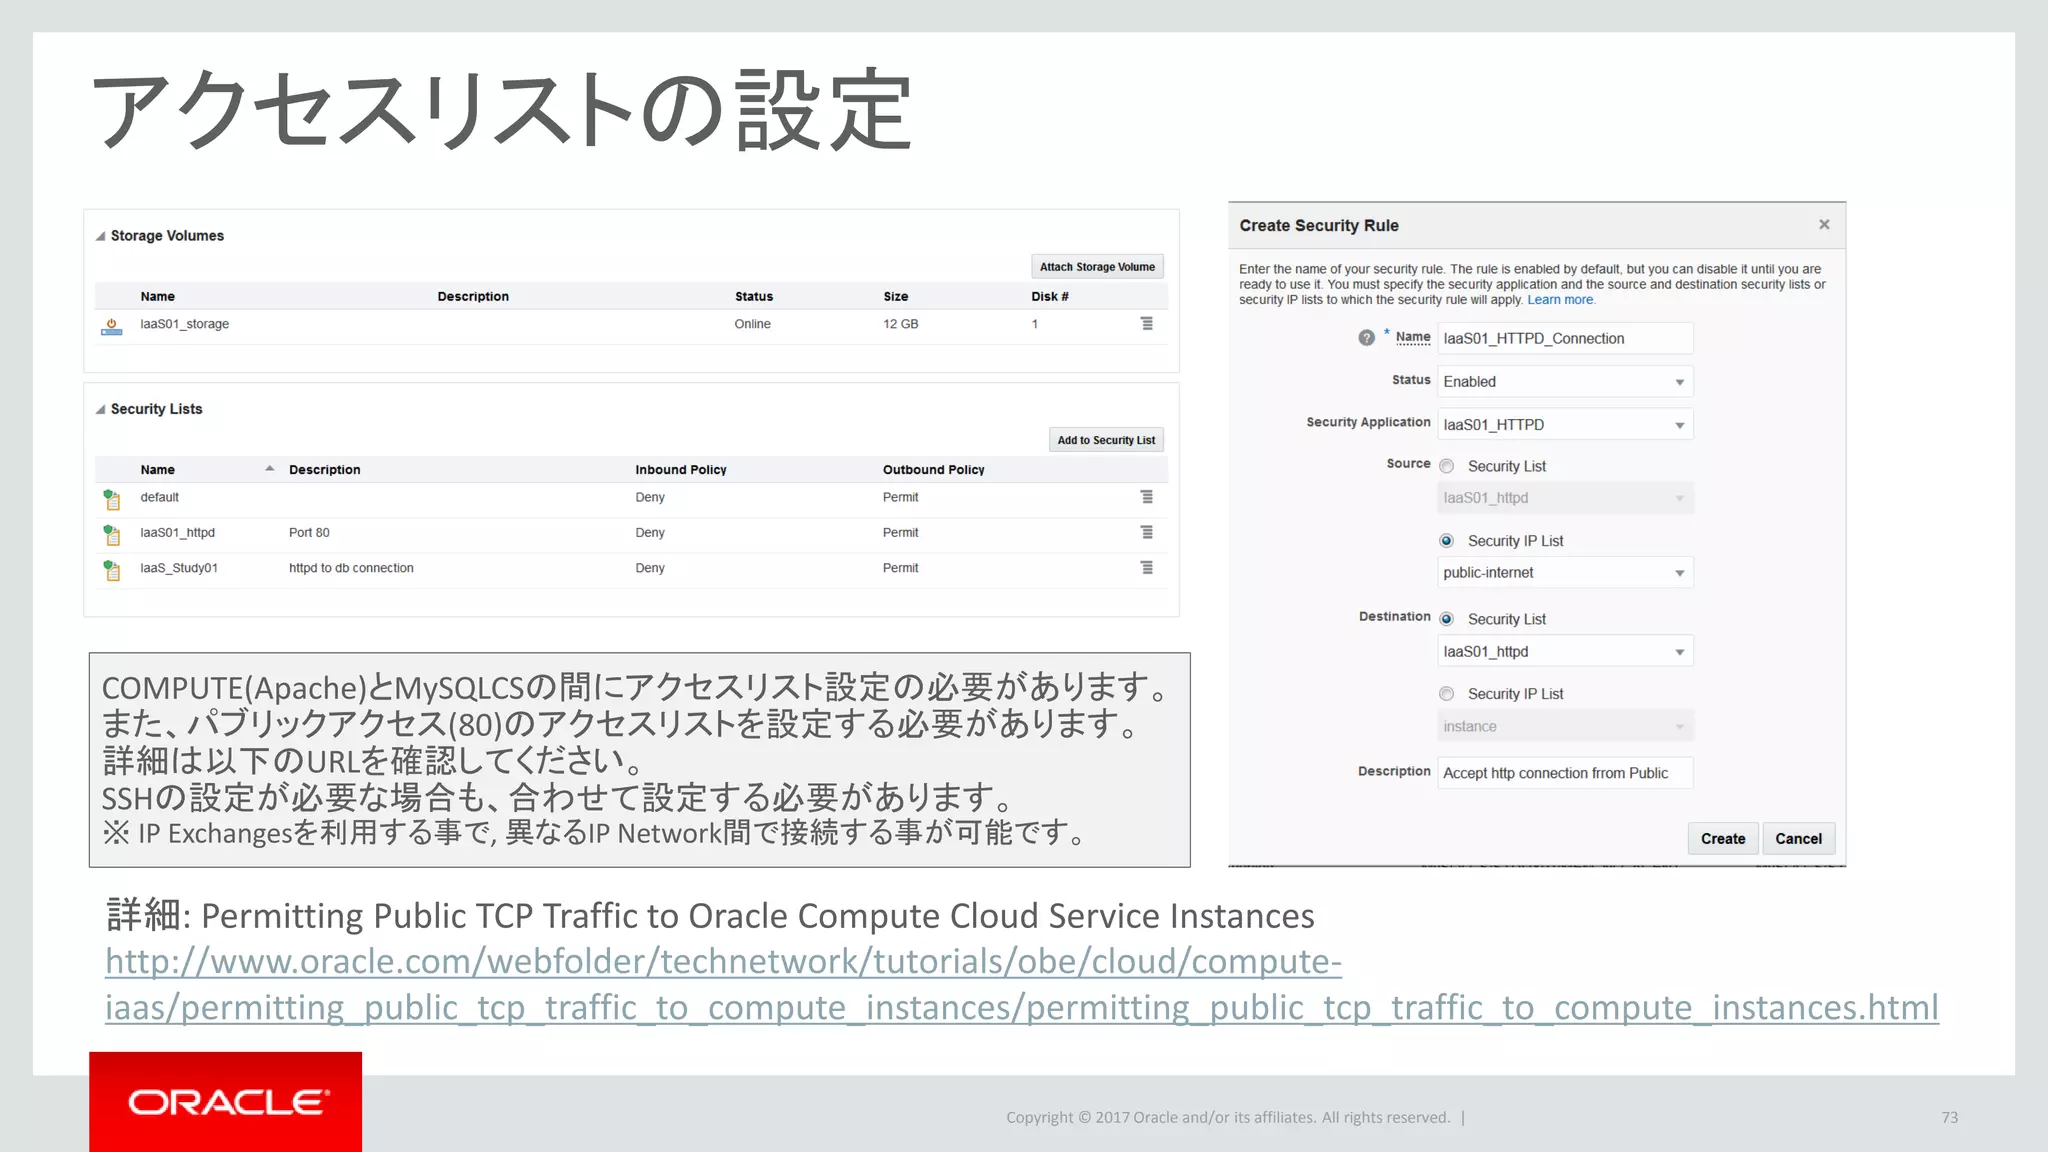This screenshot has height=1152, width=2048.
Task: Click the httpd to db connection description
Action: click(x=351, y=568)
